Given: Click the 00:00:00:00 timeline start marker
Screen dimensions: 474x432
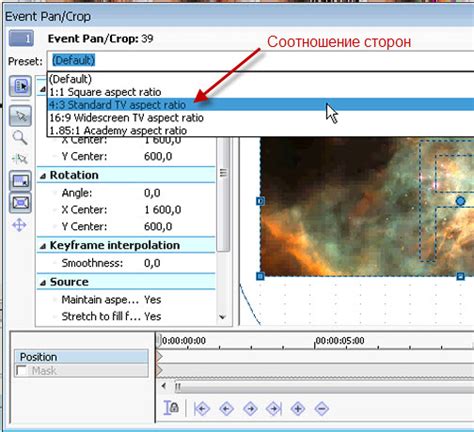Looking at the screenshot, I should click(183, 341).
